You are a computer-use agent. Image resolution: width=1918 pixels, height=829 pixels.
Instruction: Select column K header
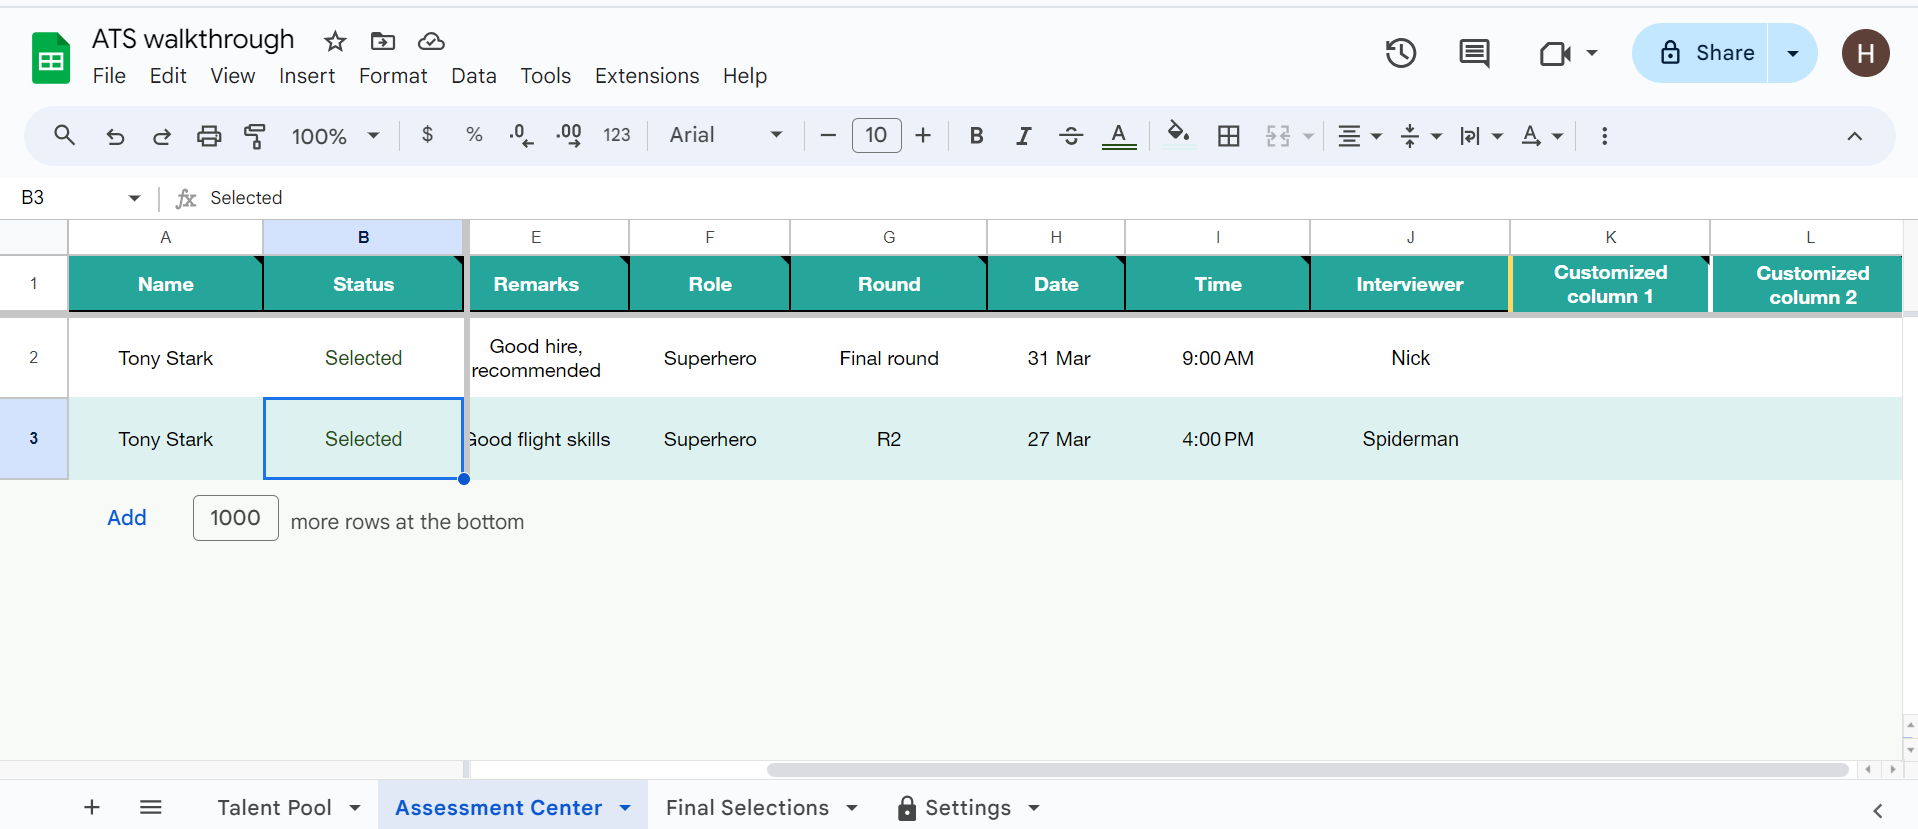(1610, 237)
